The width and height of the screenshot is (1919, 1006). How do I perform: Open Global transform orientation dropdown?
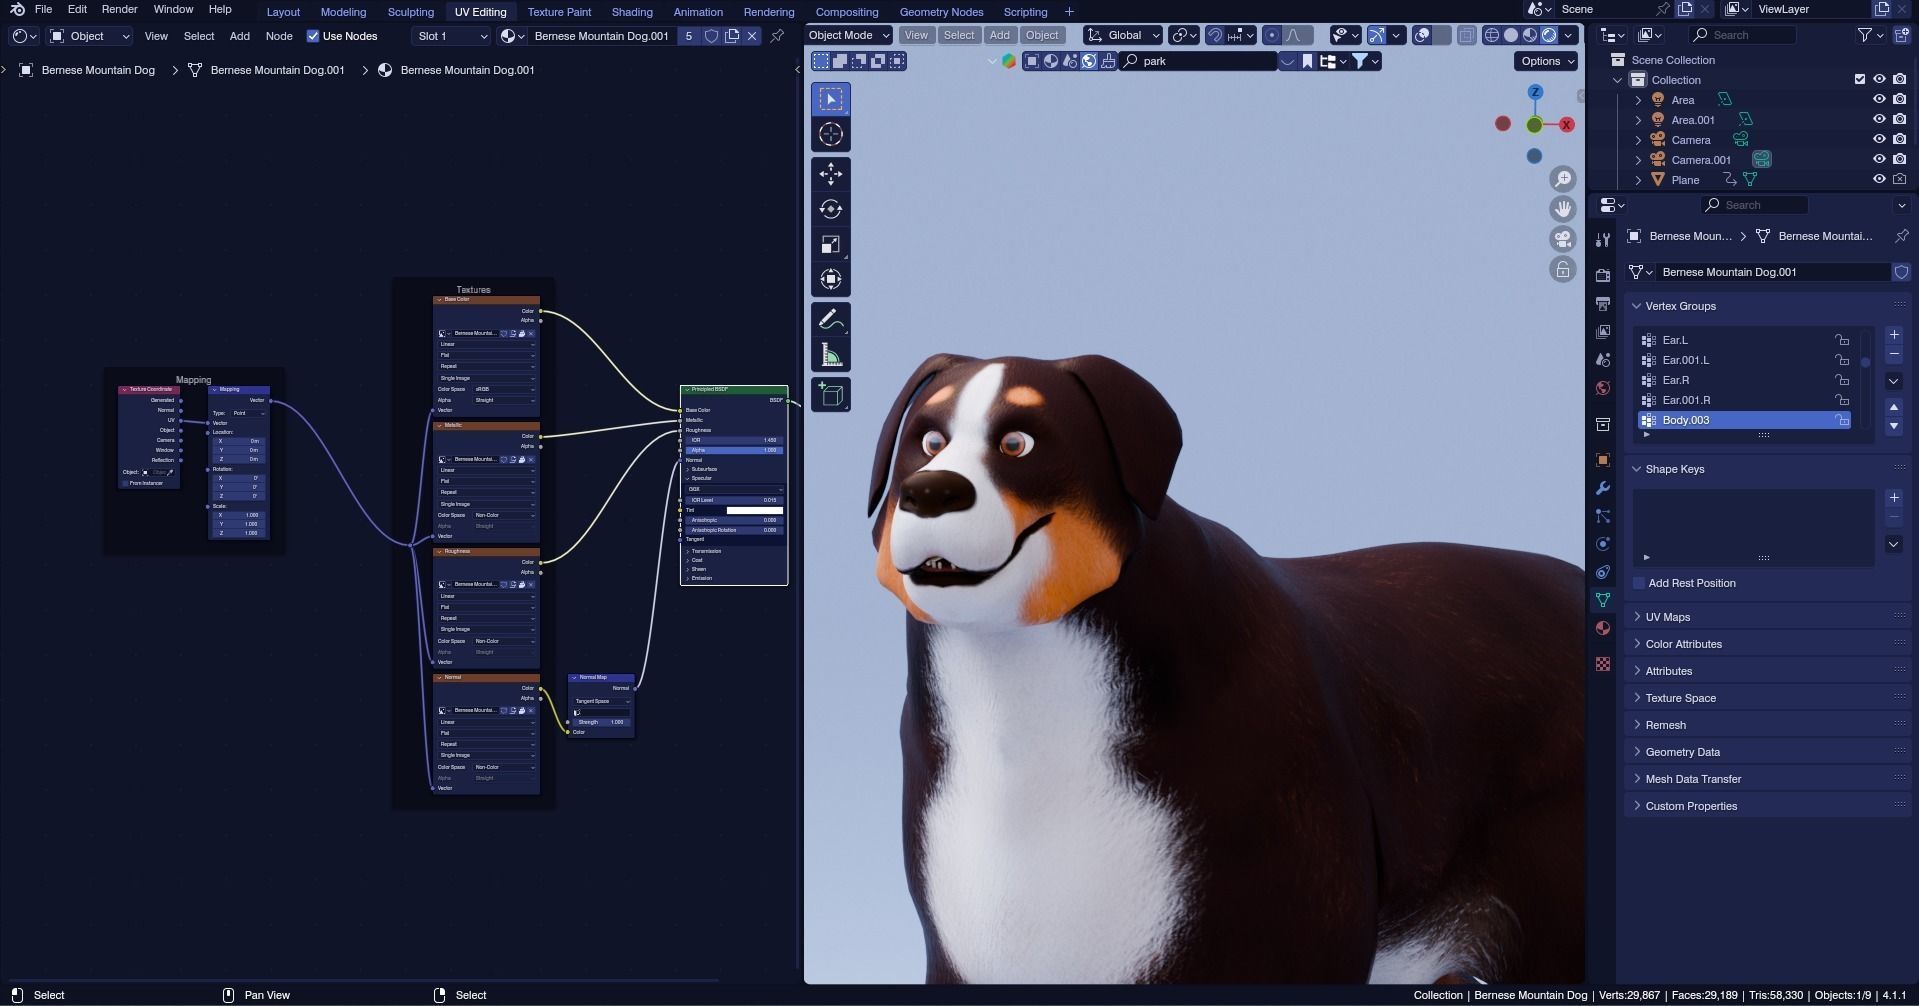(1123, 35)
